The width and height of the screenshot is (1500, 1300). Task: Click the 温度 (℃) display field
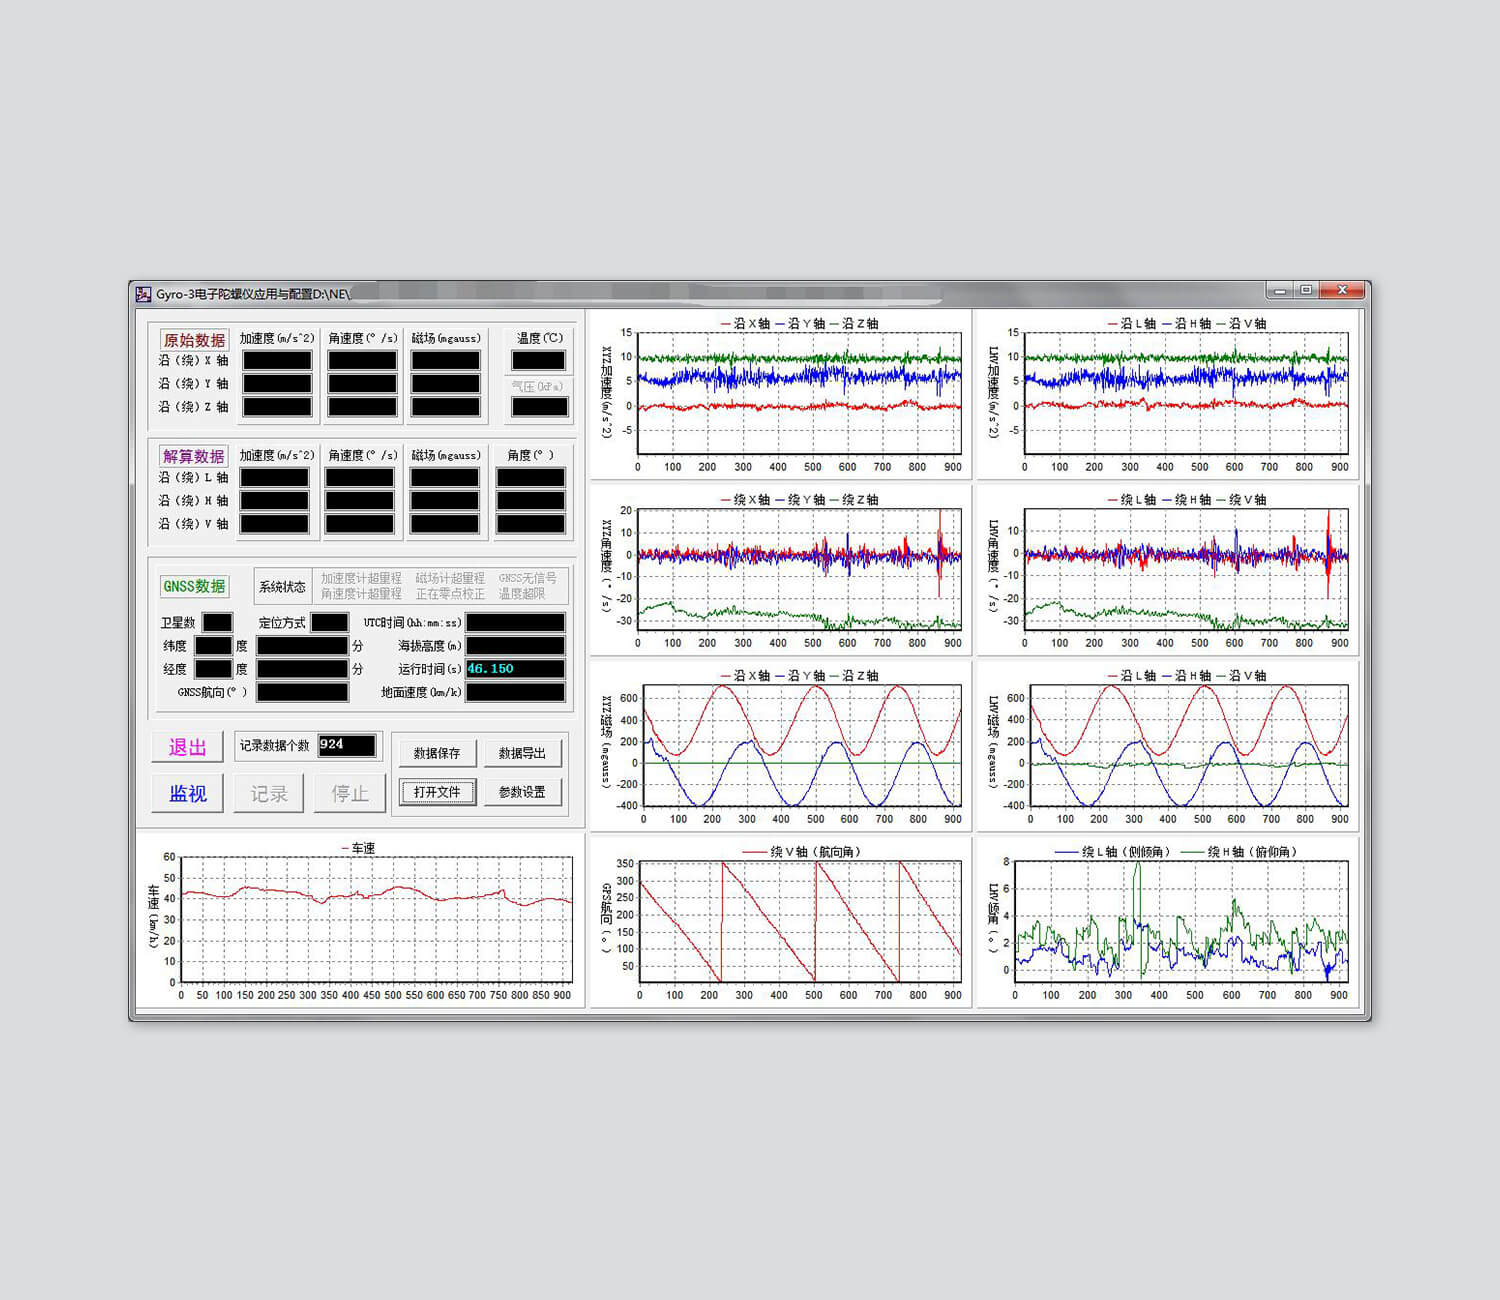[x=539, y=361]
